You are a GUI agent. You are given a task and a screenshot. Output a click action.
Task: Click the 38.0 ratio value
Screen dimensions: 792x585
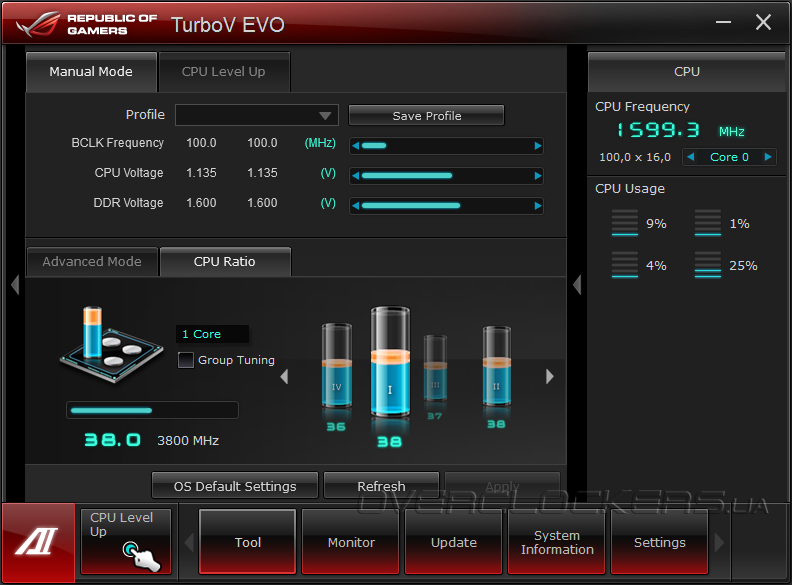coord(113,440)
